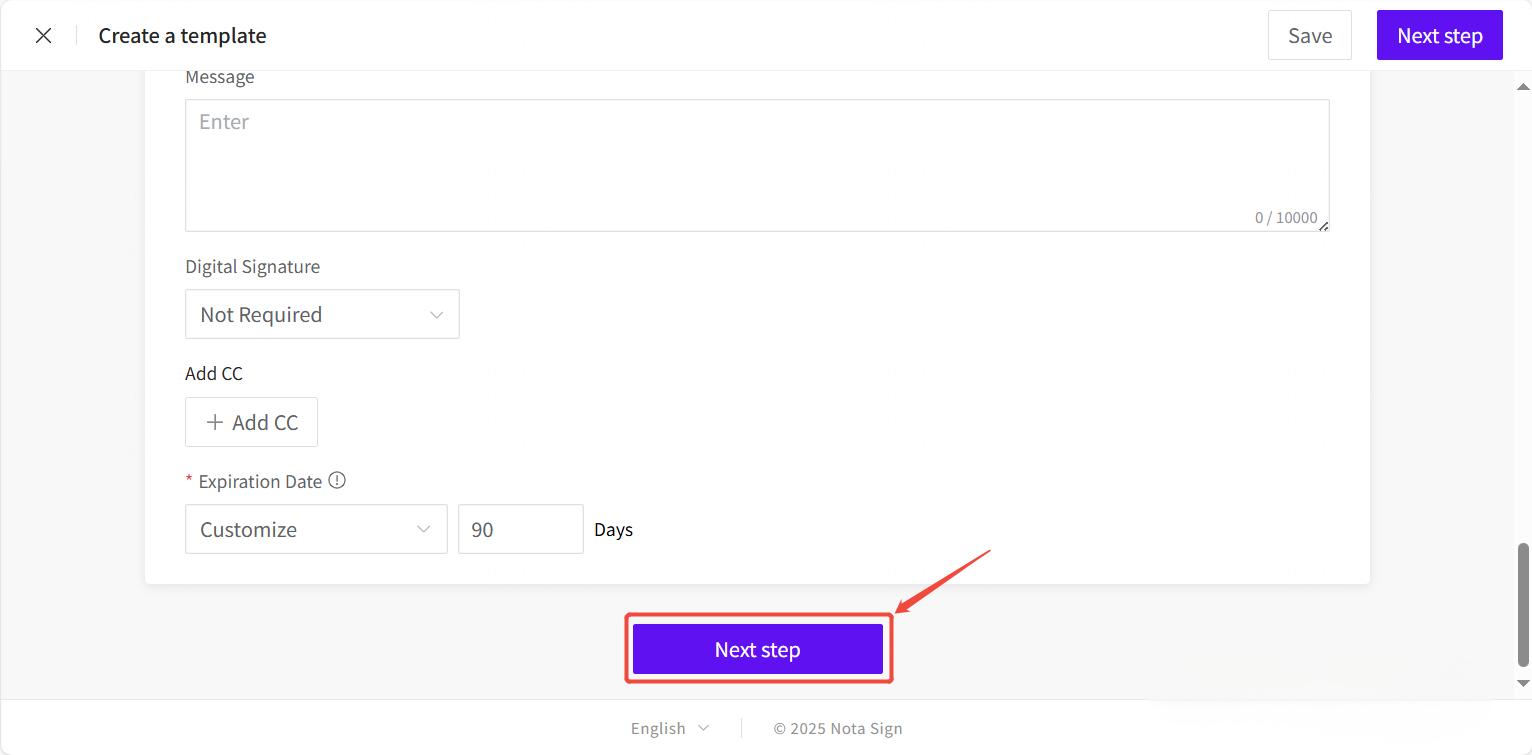Click the 90 days input field

click(520, 529)
